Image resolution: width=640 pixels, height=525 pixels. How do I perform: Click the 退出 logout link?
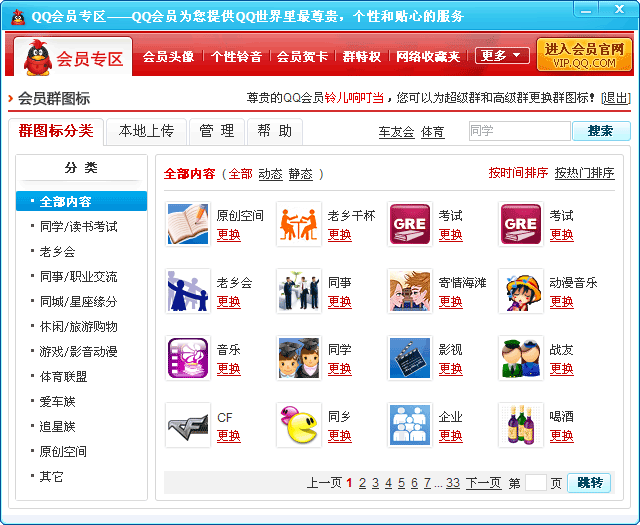(616, 98)
